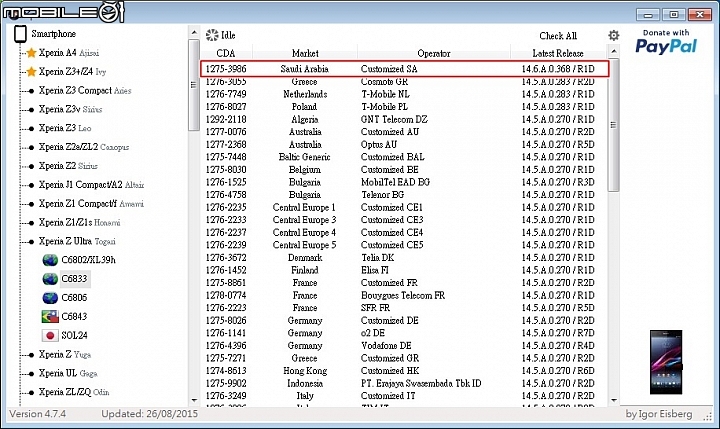
Task: Click the Japan flag icon next to SOL24
Action: click(x=50, y=335)
